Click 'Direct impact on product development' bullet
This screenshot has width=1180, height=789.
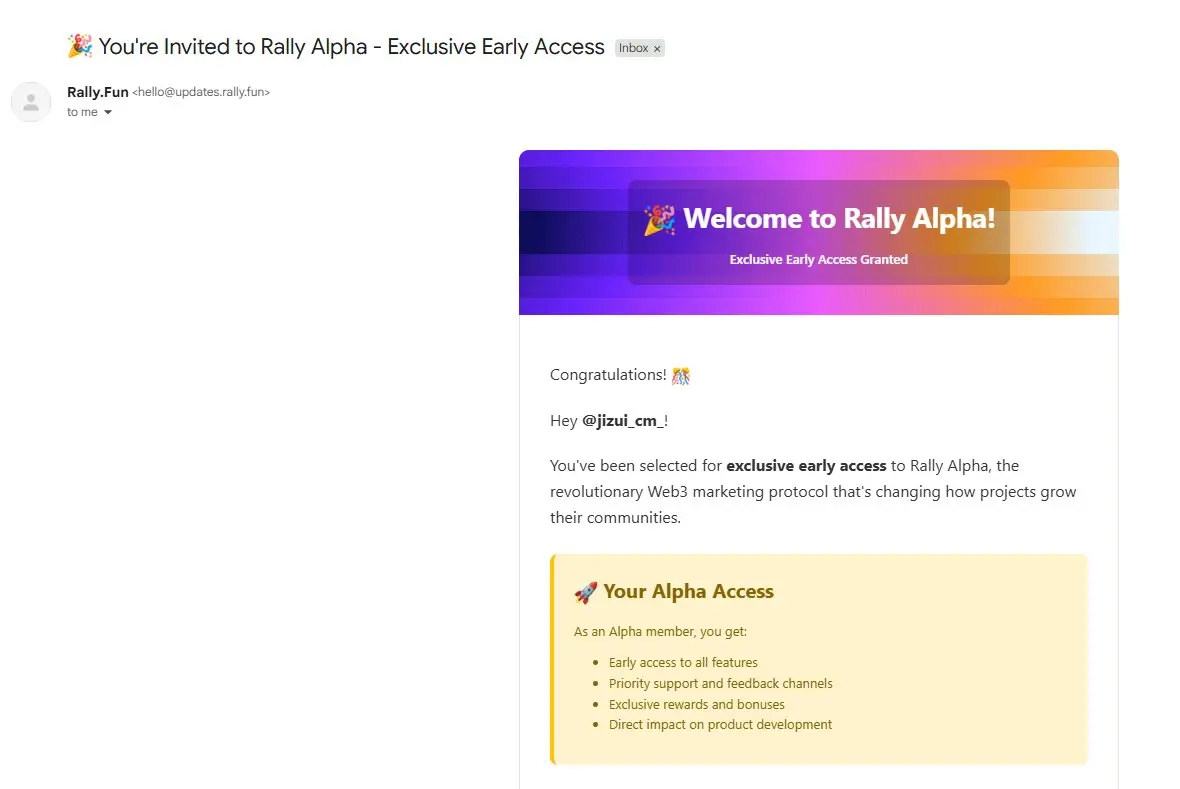pos(720,724)
